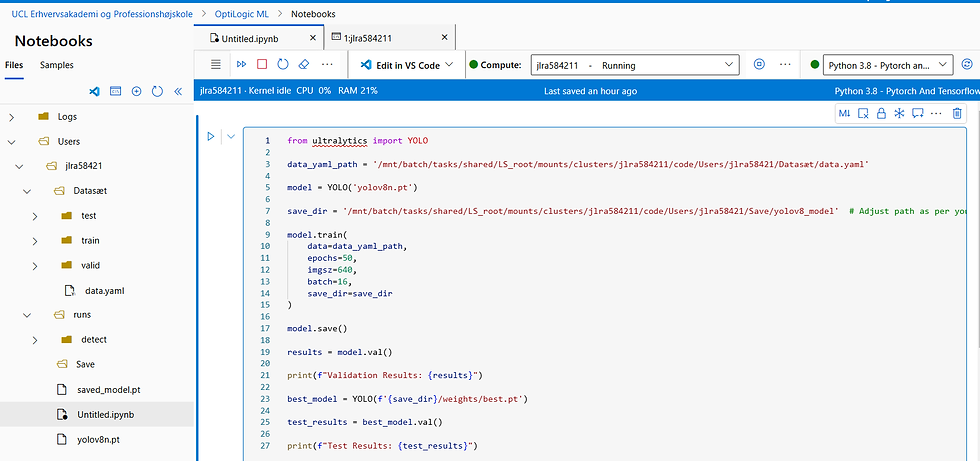Viewport: 980px width, 461px height.
Task: Close the 1:jlra584211 terminal tab
Action: [x=444, y=37]
